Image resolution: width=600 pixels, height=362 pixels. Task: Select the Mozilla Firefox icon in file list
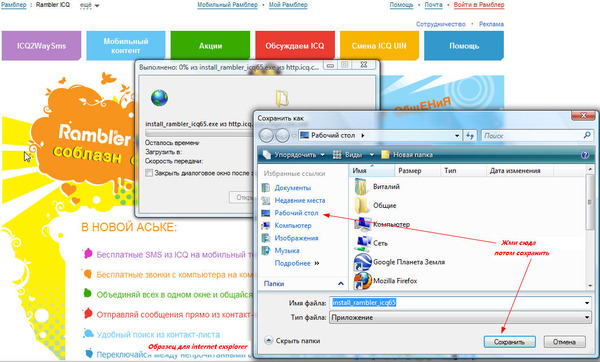click(362, 280)
